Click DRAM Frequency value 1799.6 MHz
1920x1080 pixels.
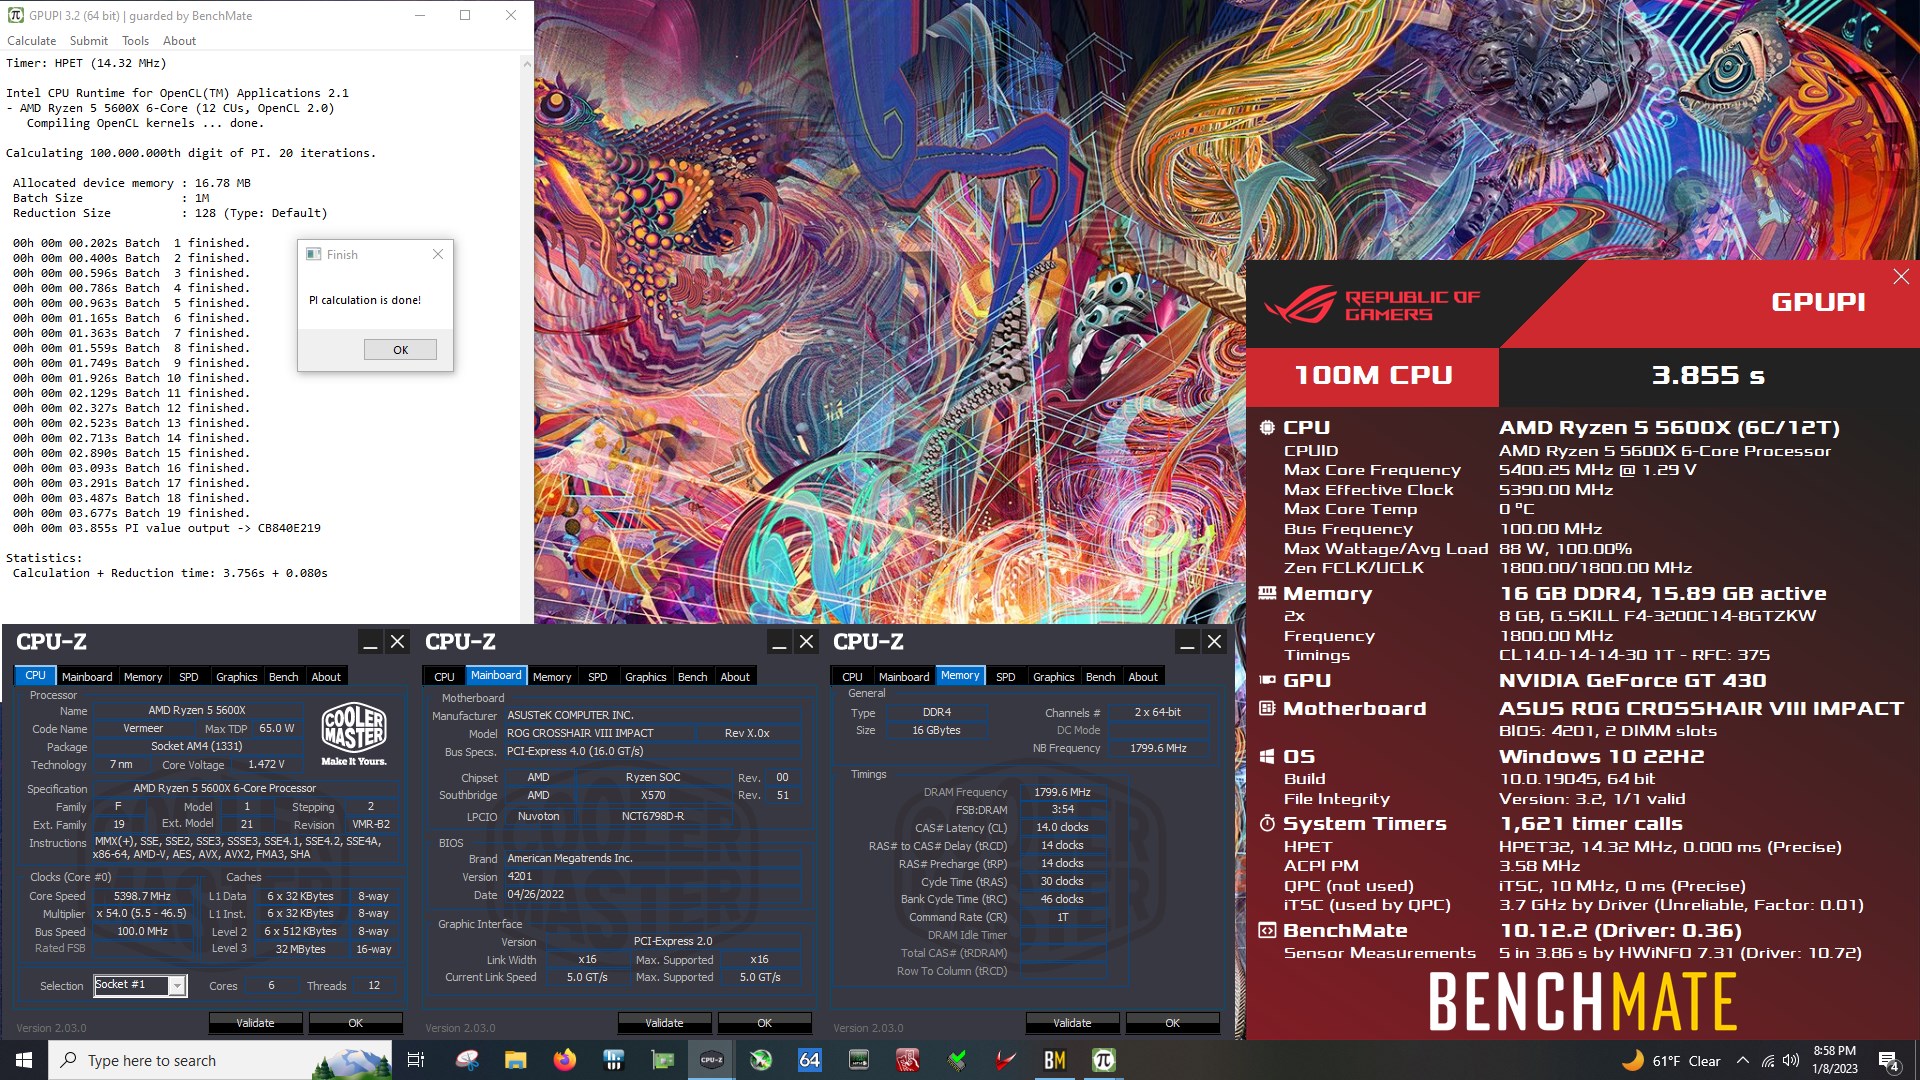[1062, 792]
